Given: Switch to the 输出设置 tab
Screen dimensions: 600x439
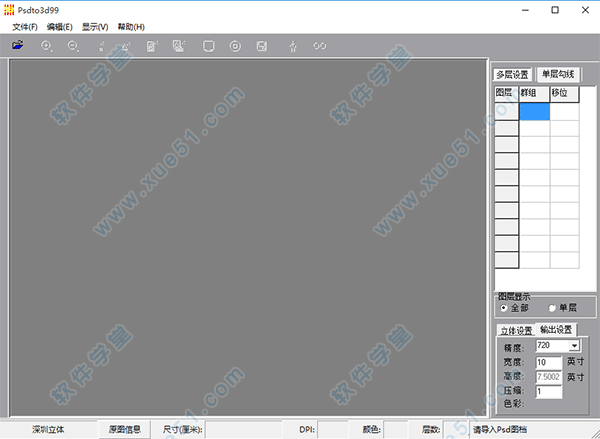Looking at the screenshot, I should (556, 330).
